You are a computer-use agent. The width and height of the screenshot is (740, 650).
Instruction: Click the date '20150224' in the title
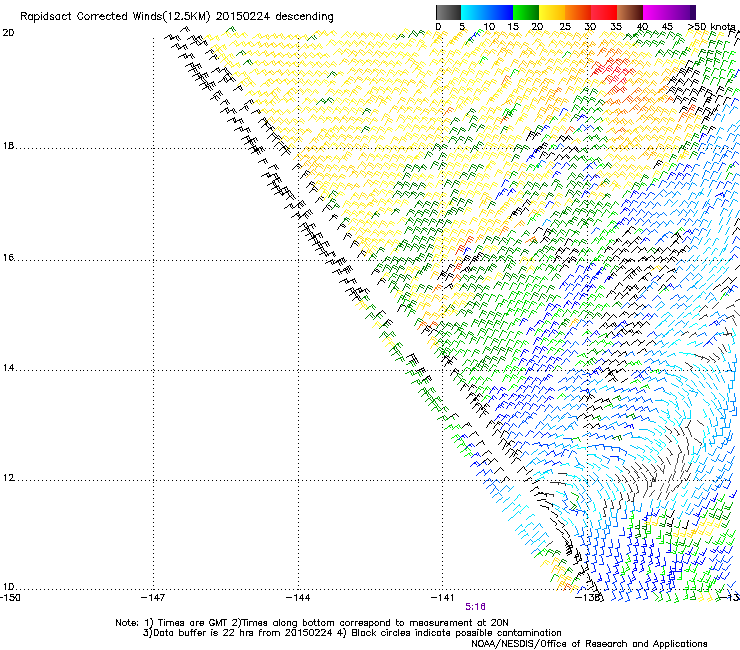point(243,17)
